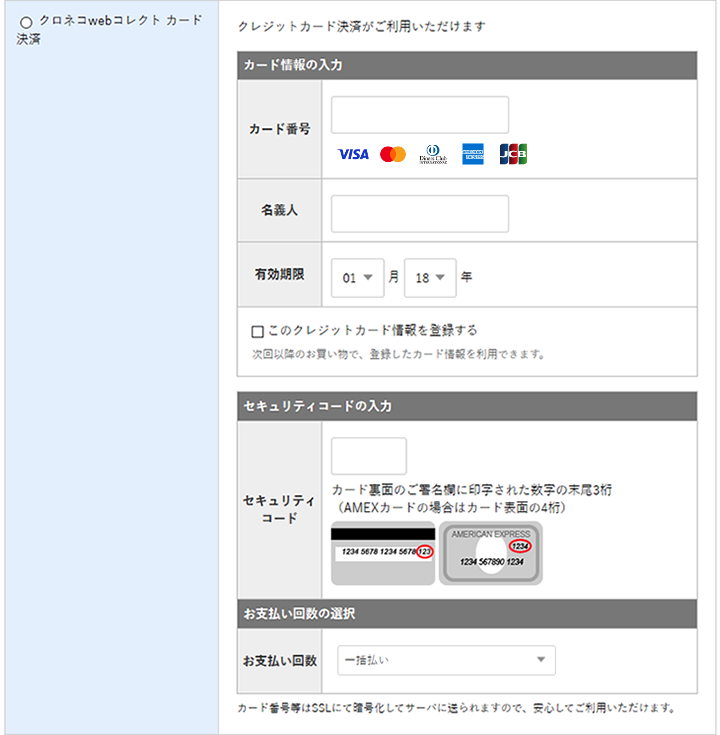Select the クロネコwebコレクト カード決済 radio button
Image resolution: width=720 pixels, height=735 pixels.
[x=26, y=22]
